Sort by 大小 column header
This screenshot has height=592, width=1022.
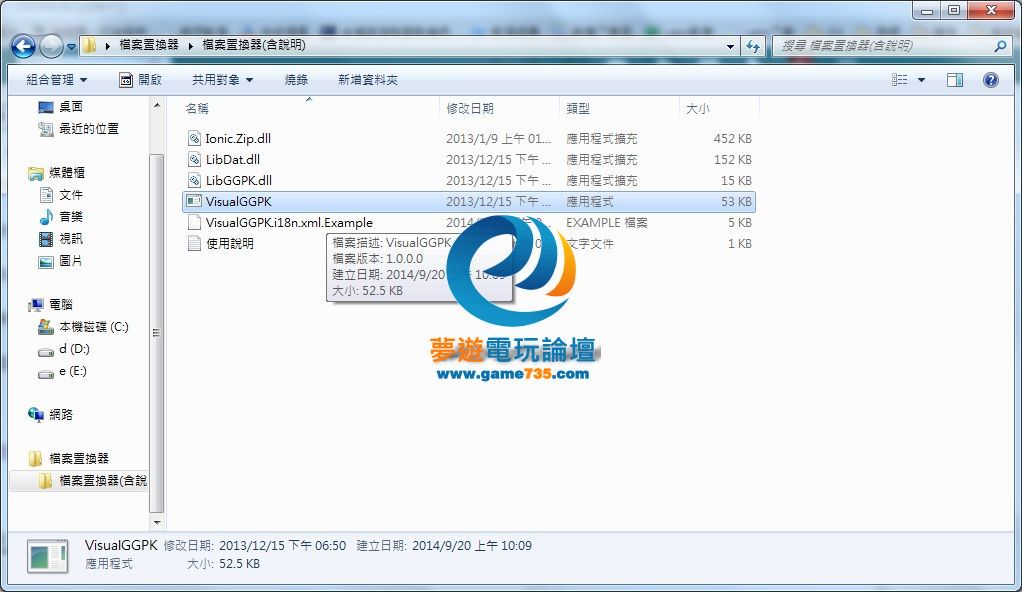coord(697,108)
